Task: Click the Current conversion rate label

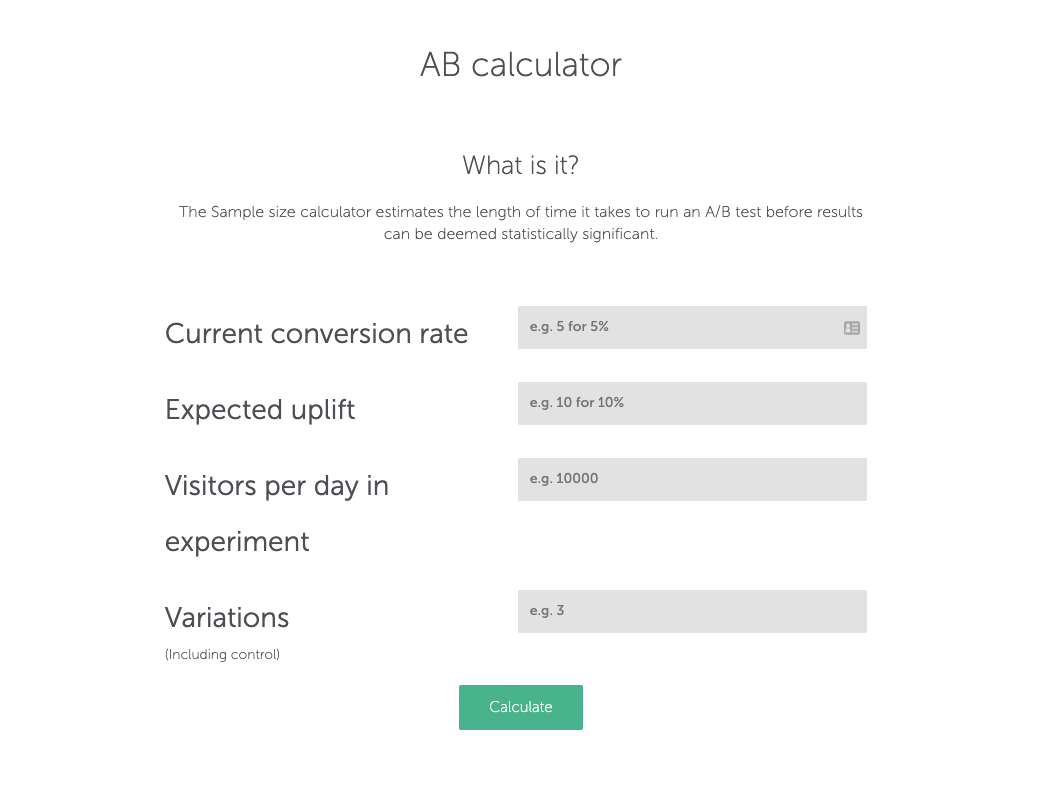Action: click(x=316, y=333)
